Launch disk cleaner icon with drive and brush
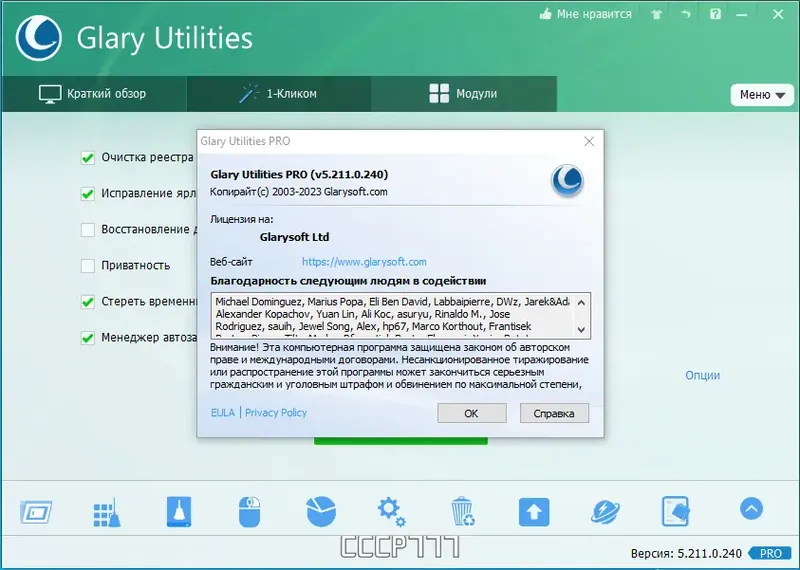Screen dimensions: 800x570 coord(179,511)
